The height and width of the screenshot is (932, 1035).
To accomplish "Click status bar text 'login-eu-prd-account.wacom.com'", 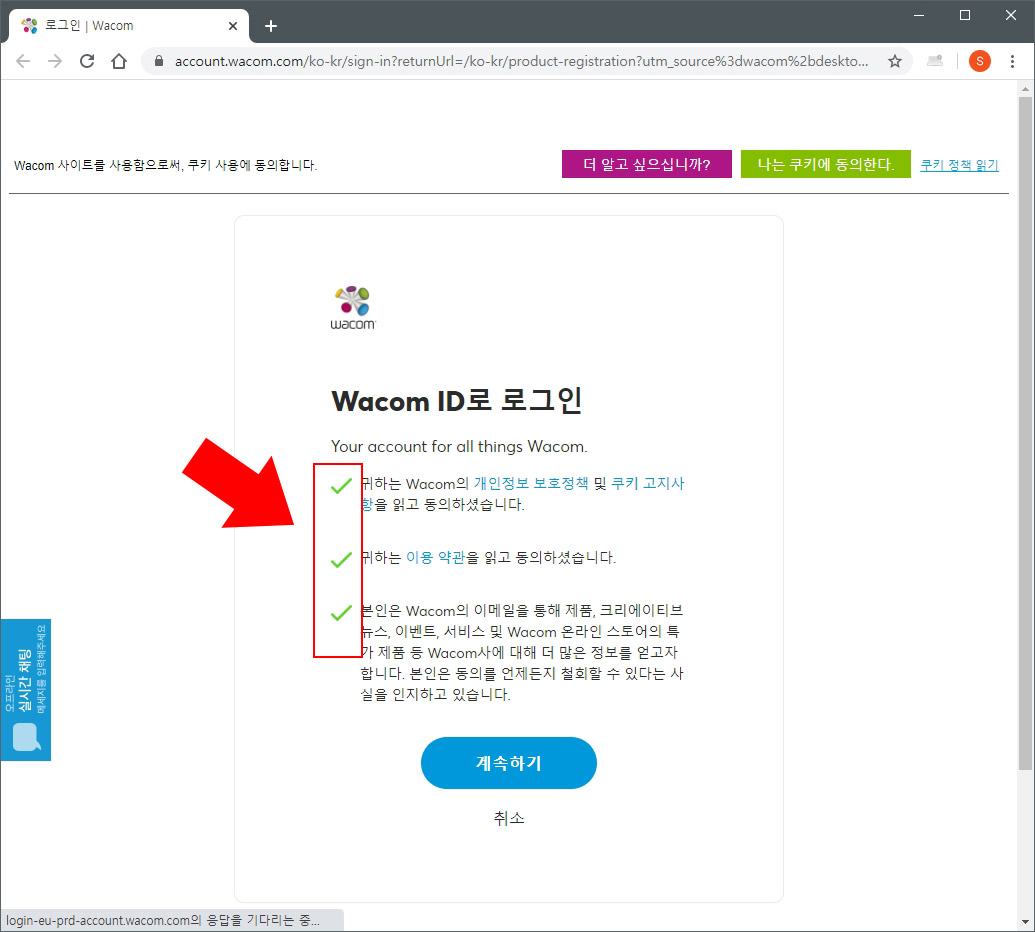I will point(98,920).
